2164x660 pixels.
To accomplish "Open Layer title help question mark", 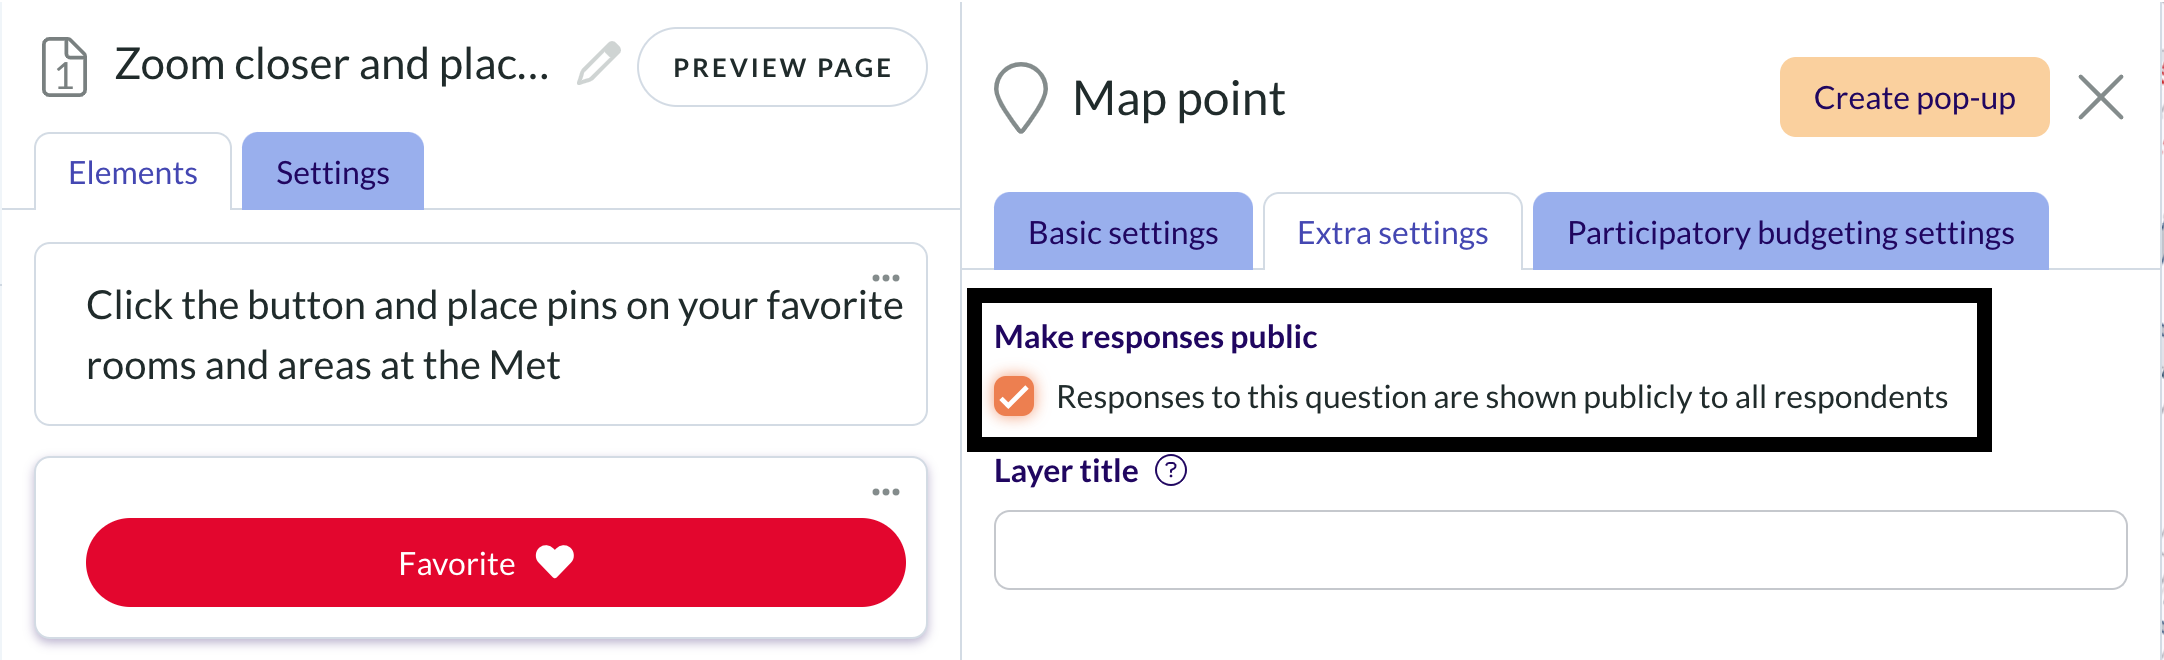I will tap(1171, 470).
